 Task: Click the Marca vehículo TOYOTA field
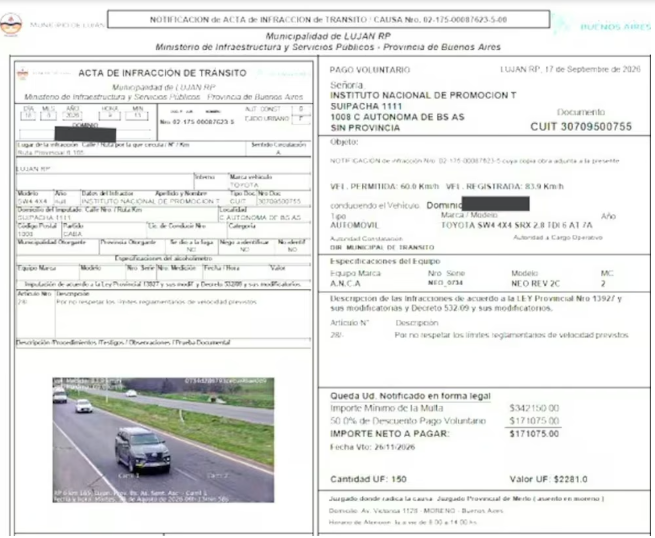click(269, 185)
